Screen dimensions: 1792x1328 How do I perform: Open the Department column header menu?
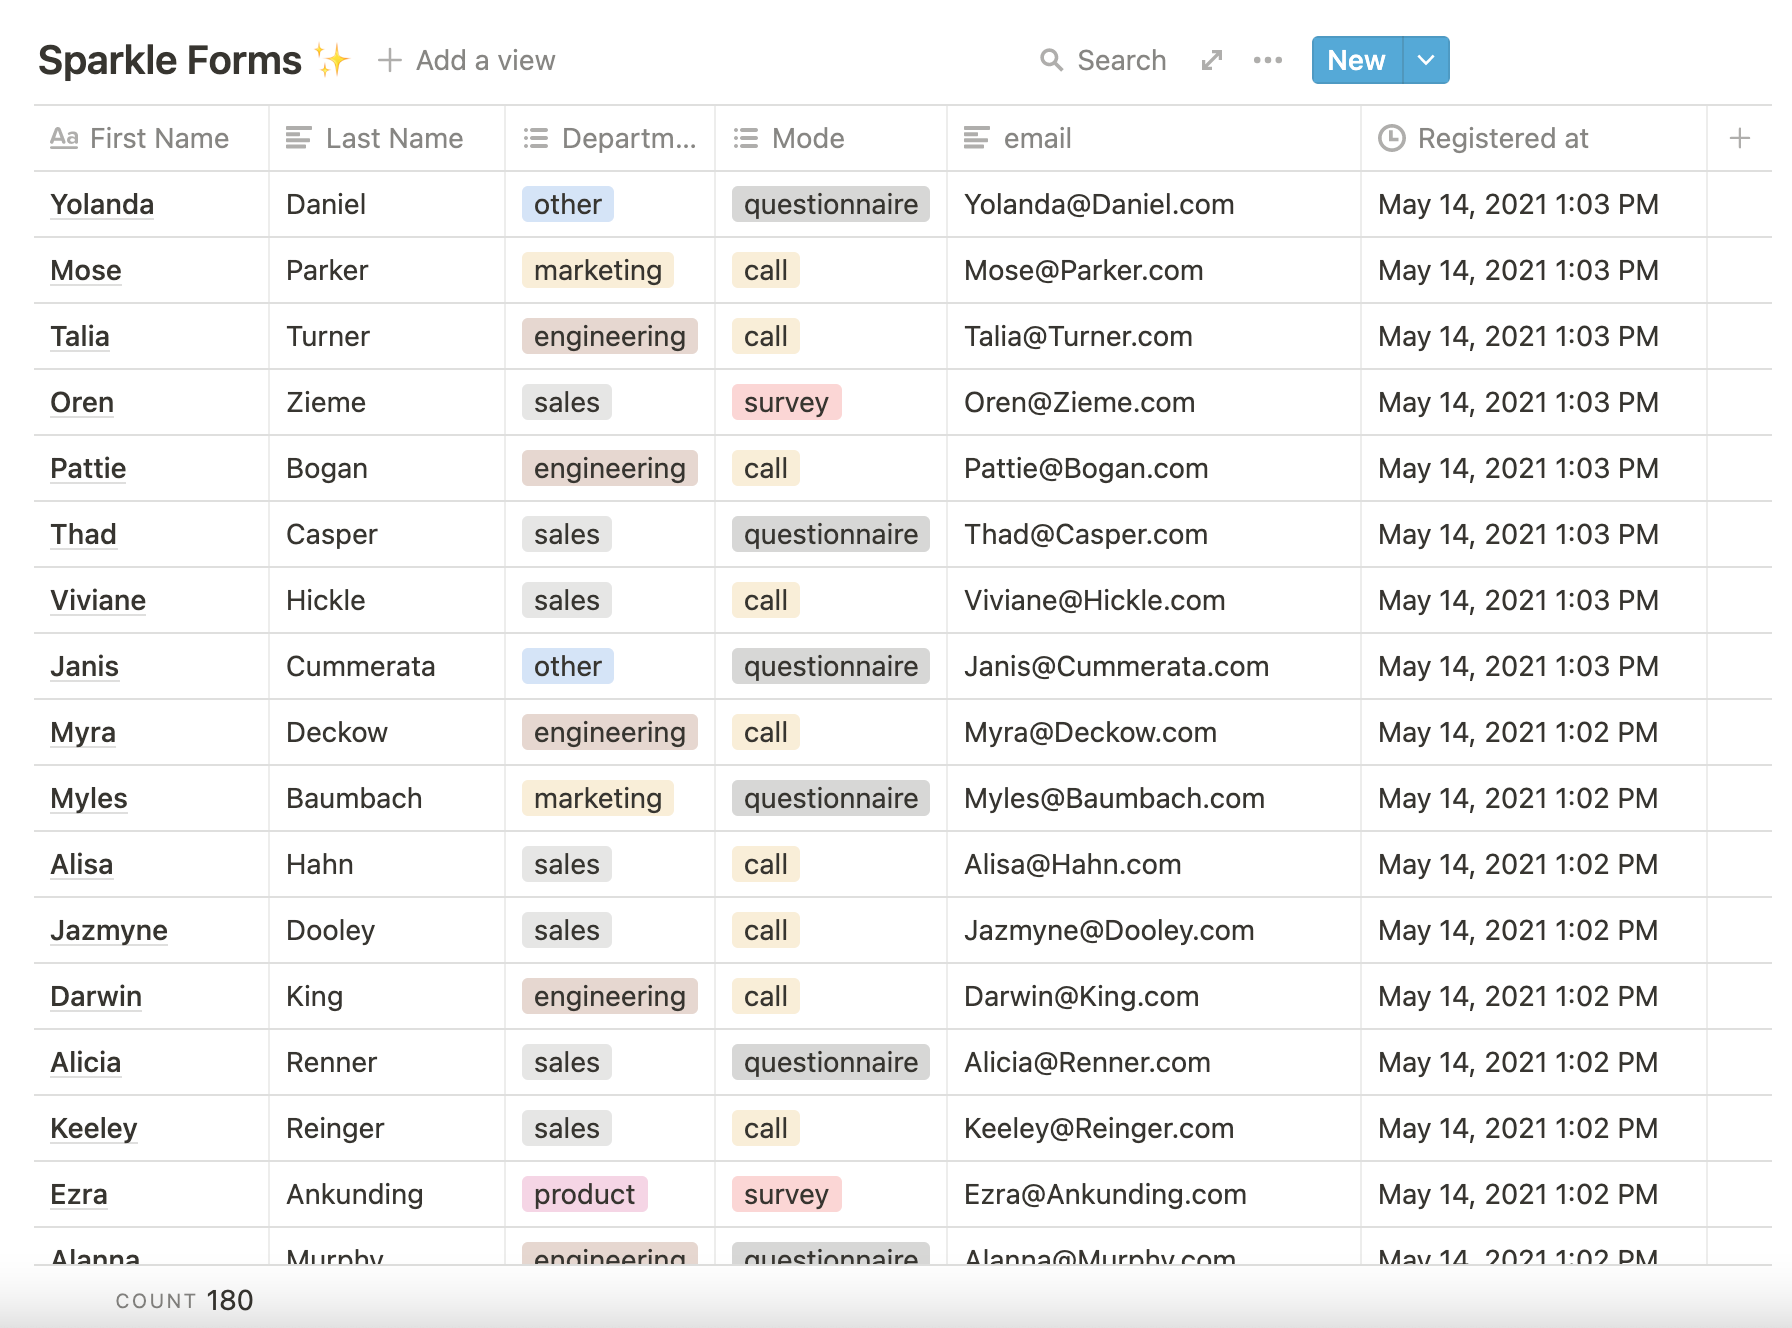coord(610,138)
